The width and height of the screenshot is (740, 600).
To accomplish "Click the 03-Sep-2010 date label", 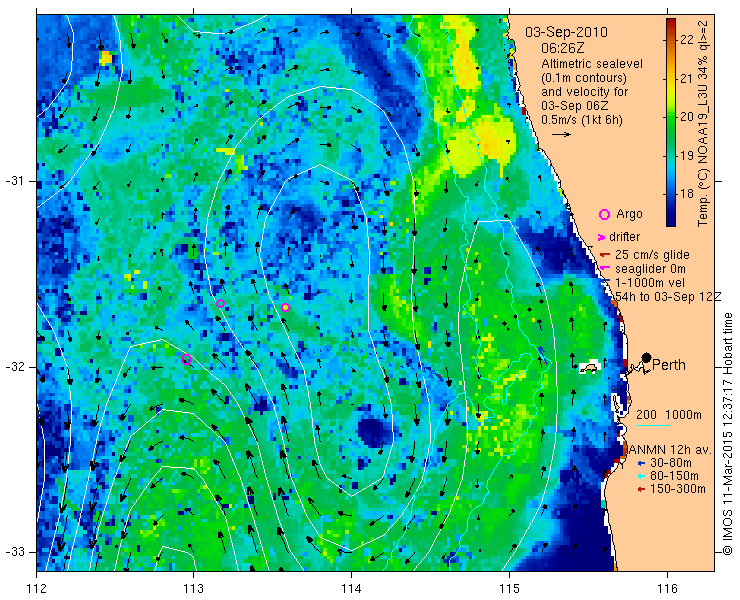I will (x=566, y=32).
